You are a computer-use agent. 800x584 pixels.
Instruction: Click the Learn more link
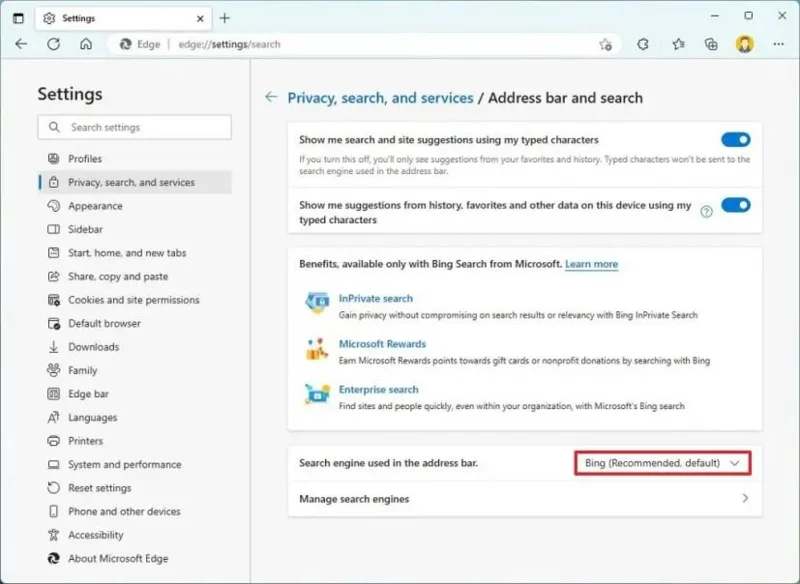pyautogui.click(x=591, y=264)
